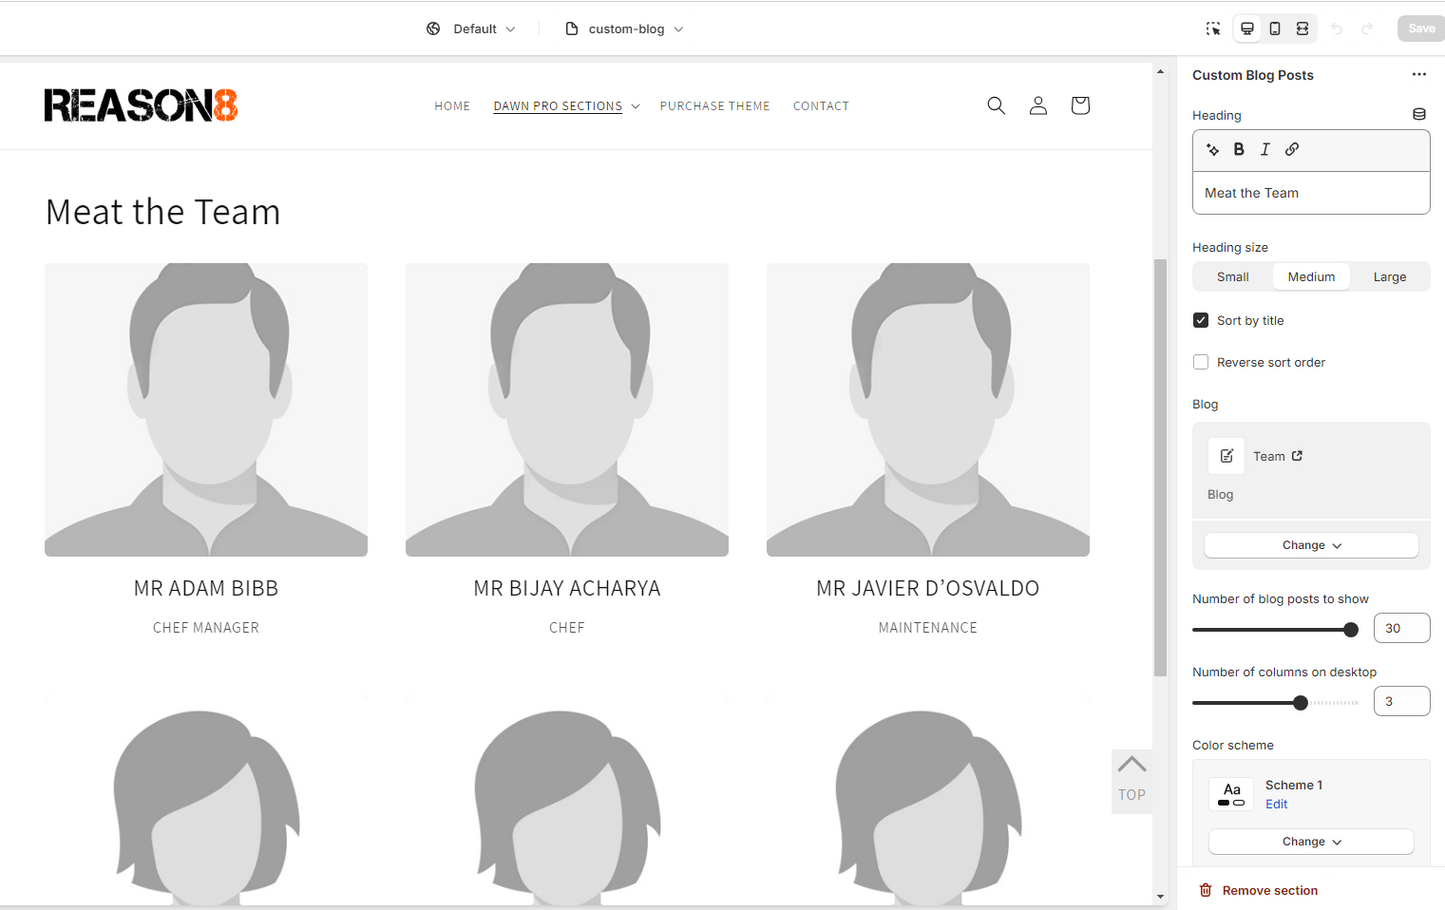This screenshot has width=1445, height=910.
Task: Expand the Change blog dropdown
Action: (1311, 546)
